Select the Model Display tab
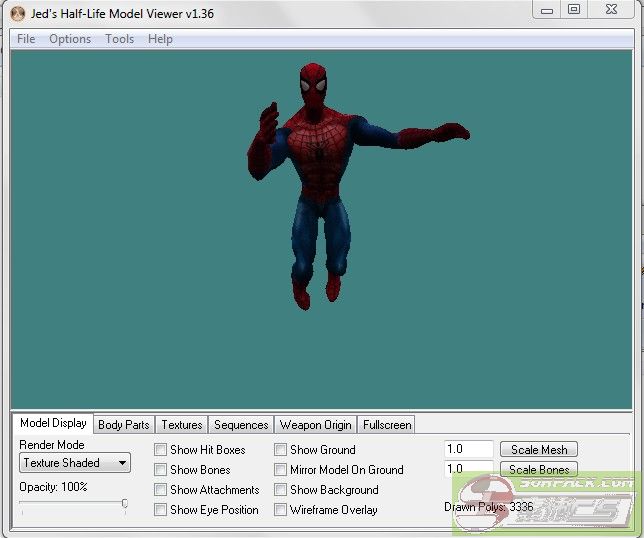 click(x=53, y=423)
